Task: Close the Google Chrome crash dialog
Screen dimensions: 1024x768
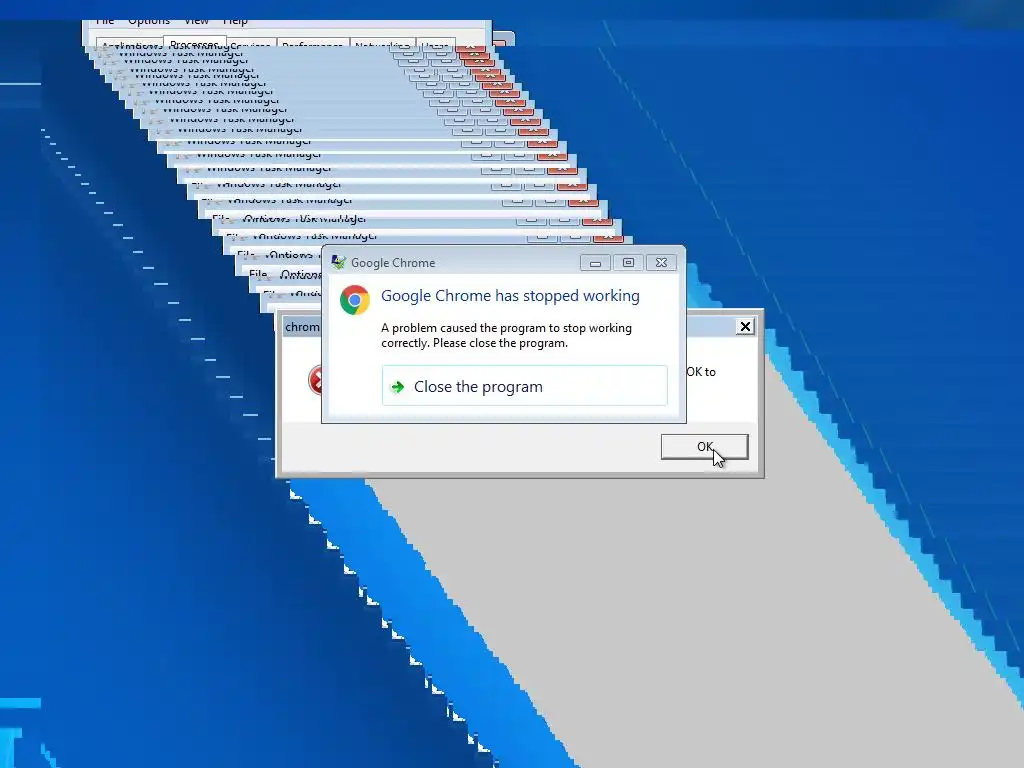Action: [x=661, y=263]
